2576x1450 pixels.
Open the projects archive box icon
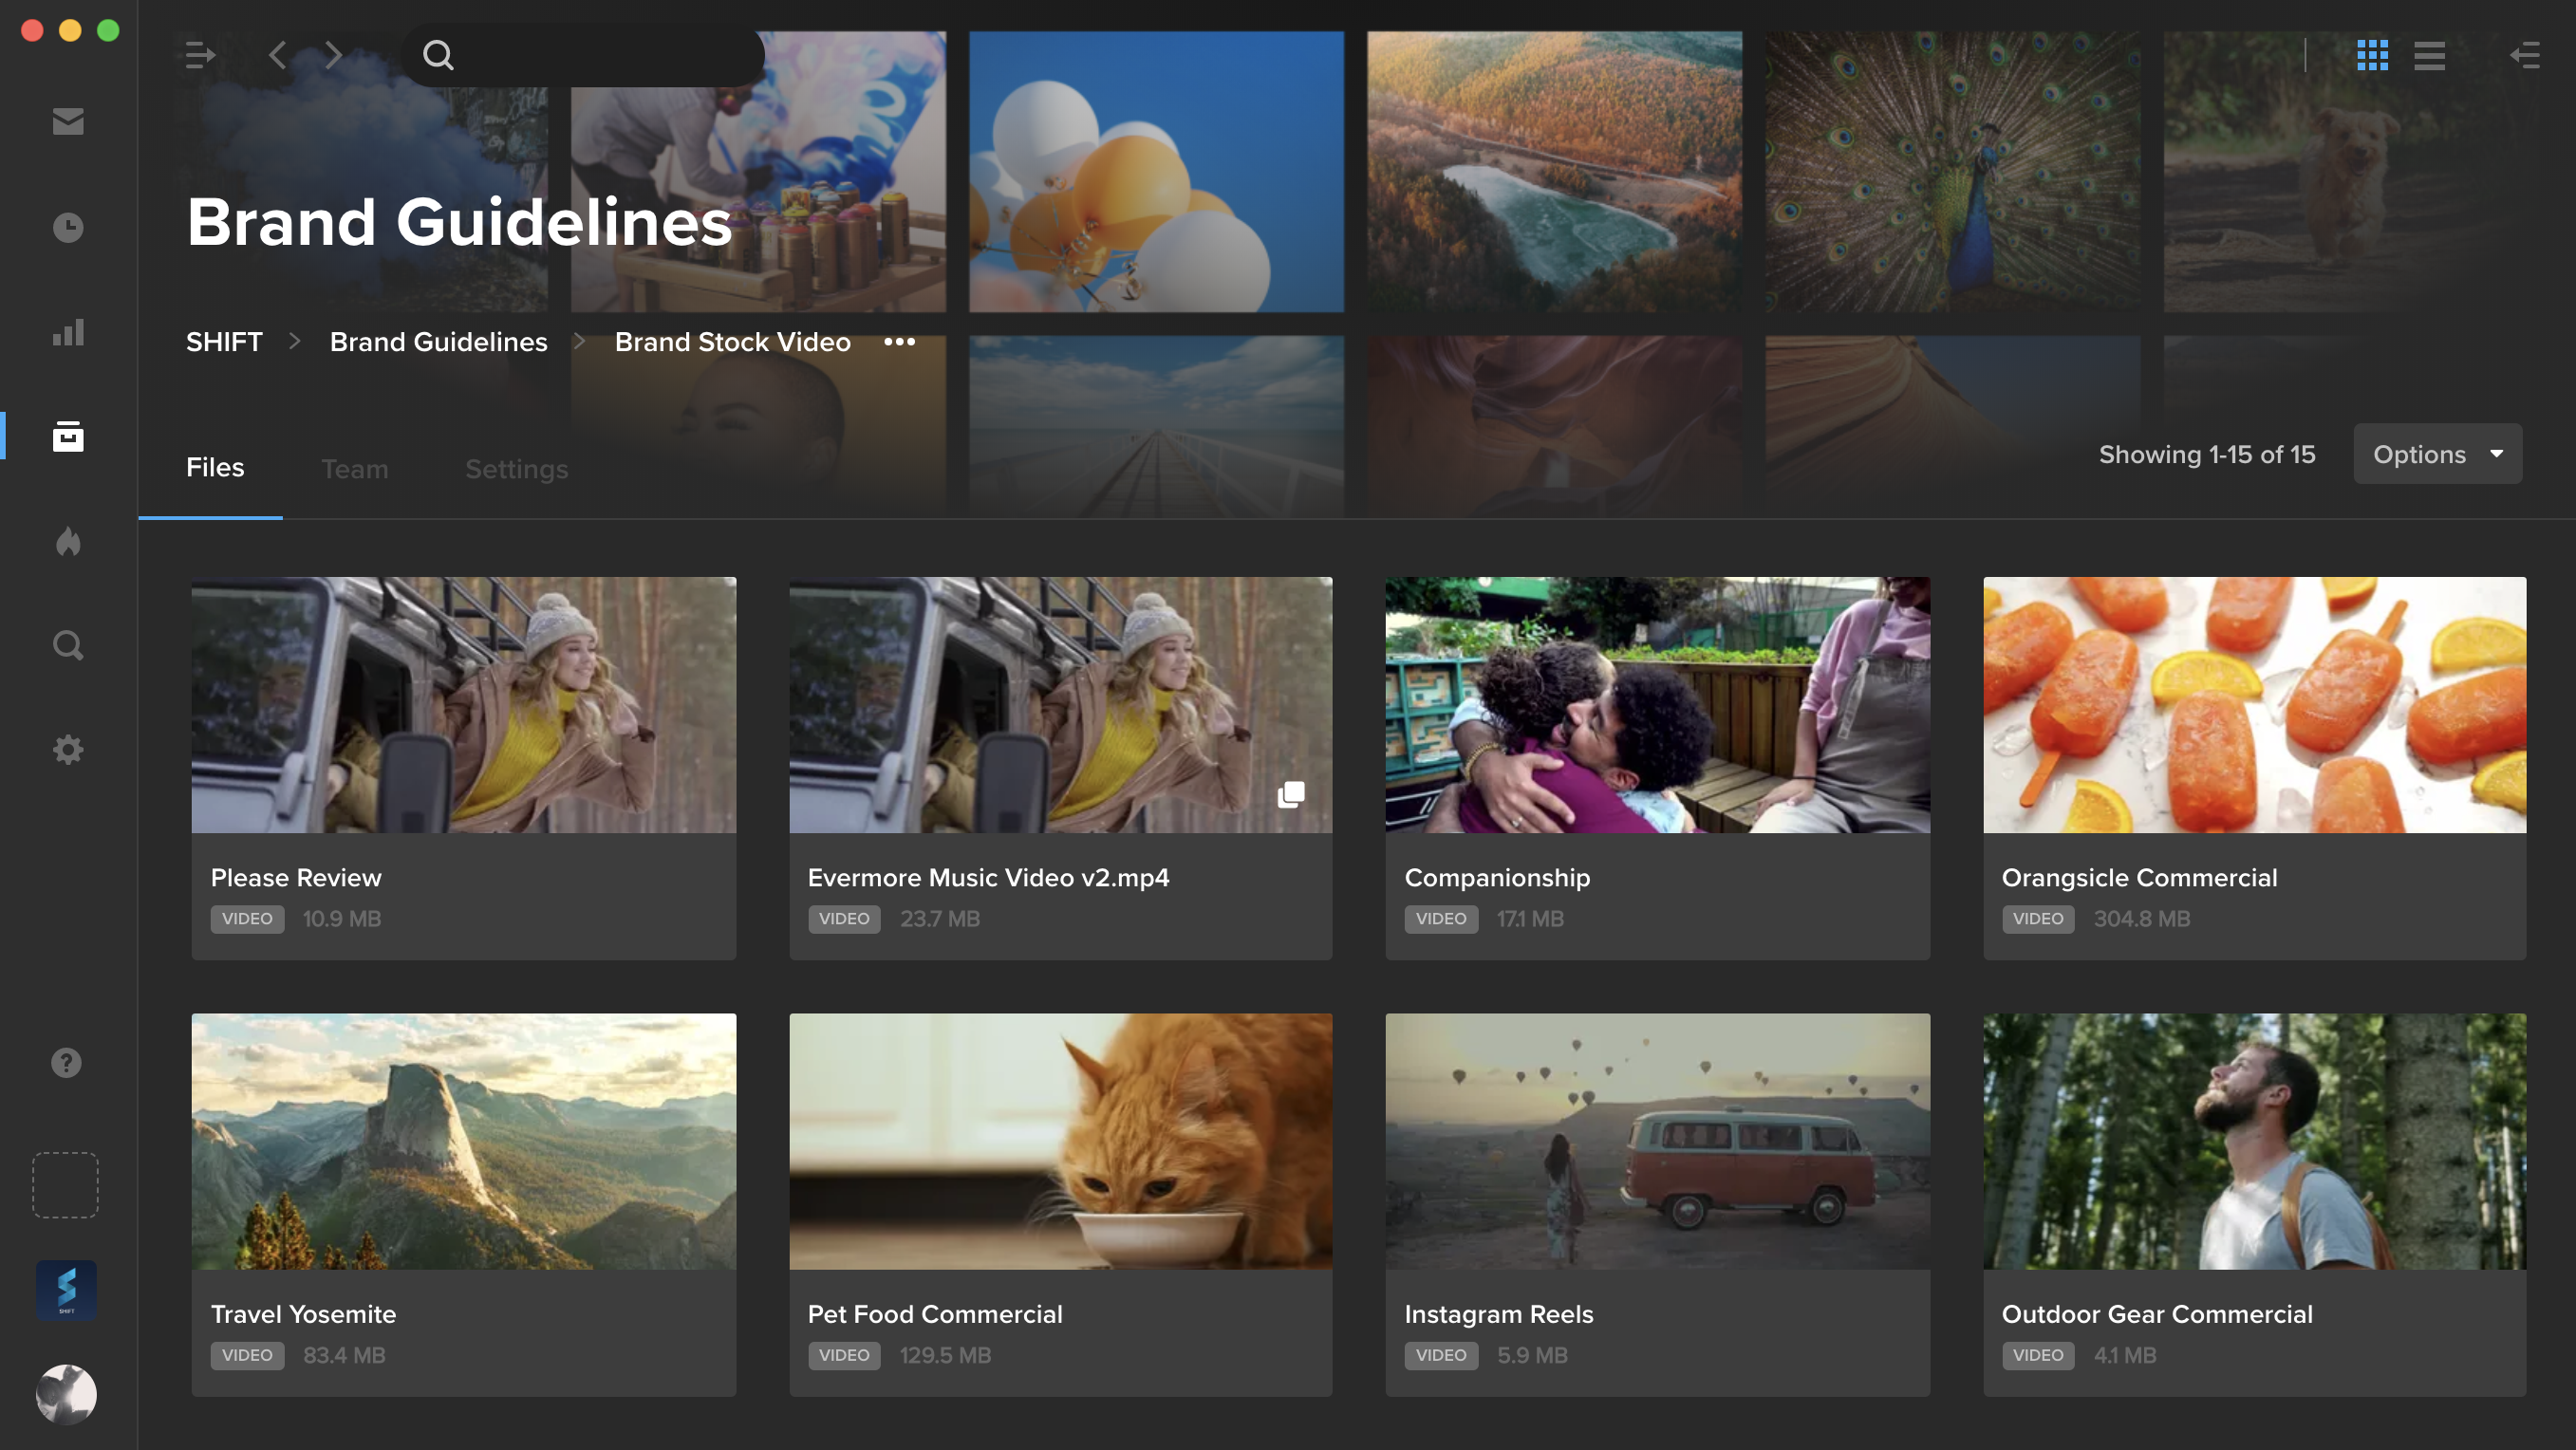[x=68, y=437]
